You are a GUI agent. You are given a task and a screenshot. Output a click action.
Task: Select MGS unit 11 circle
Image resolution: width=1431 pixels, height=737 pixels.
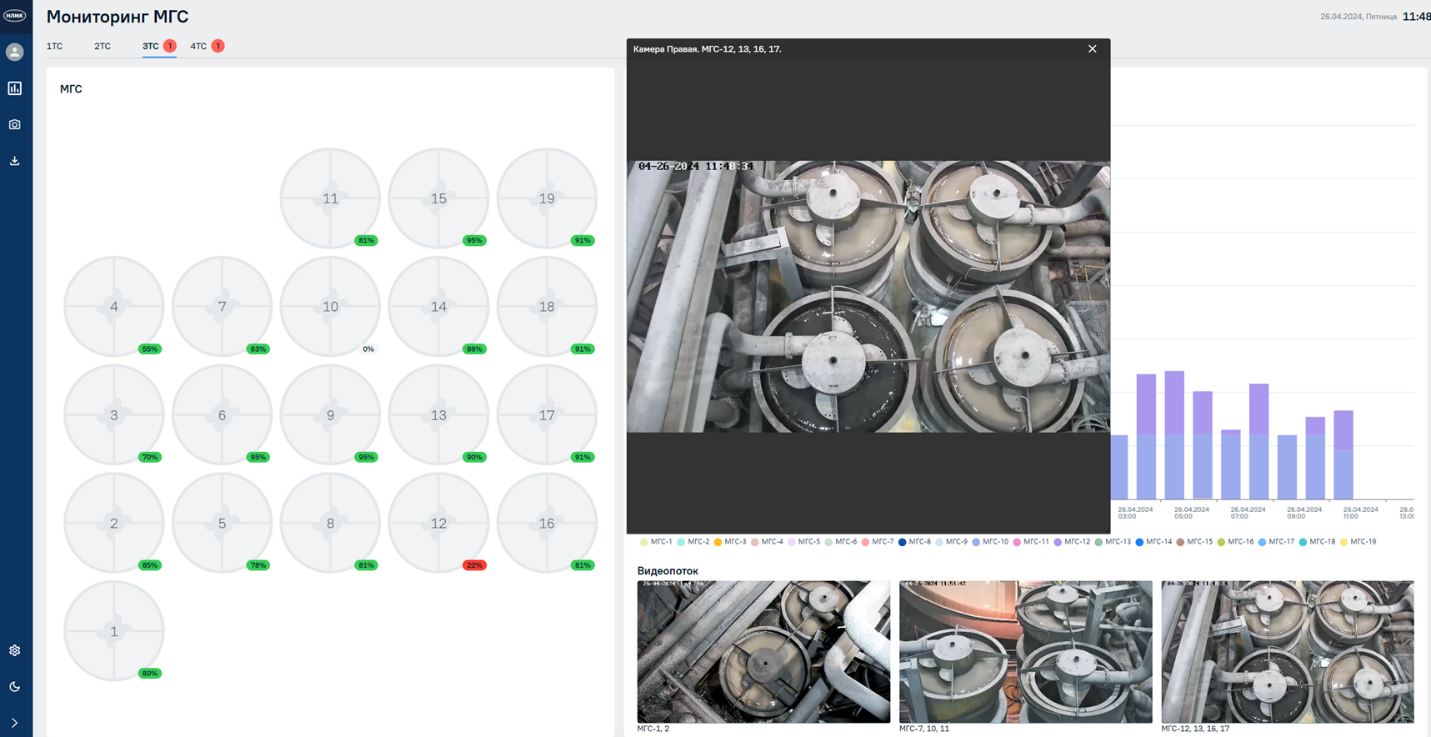coord(330,199)
